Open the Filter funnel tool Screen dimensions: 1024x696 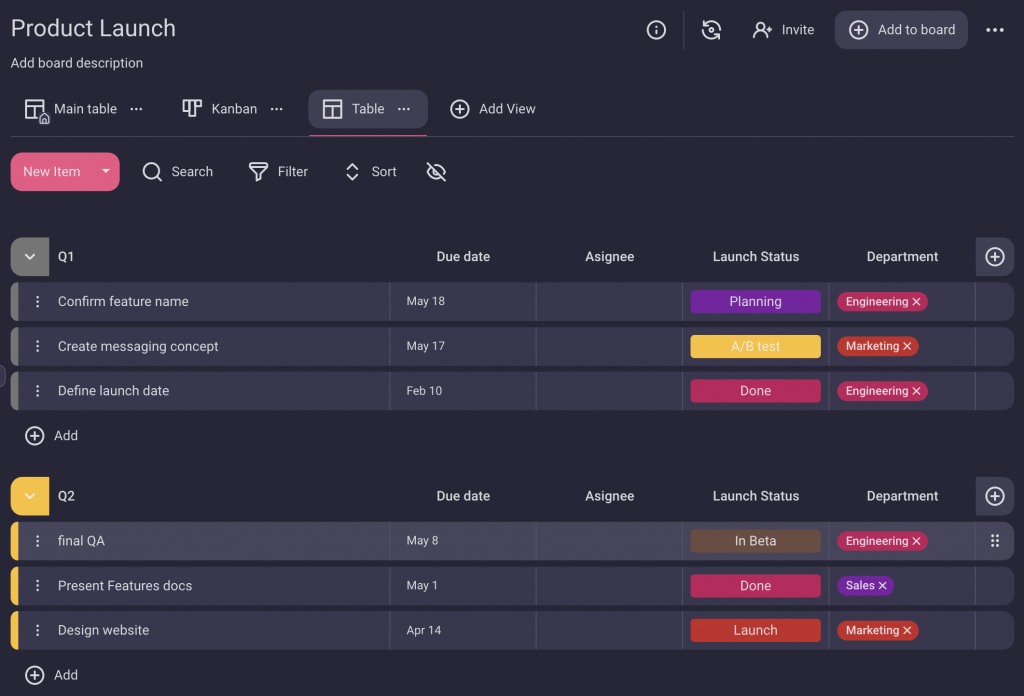point(258,172)
